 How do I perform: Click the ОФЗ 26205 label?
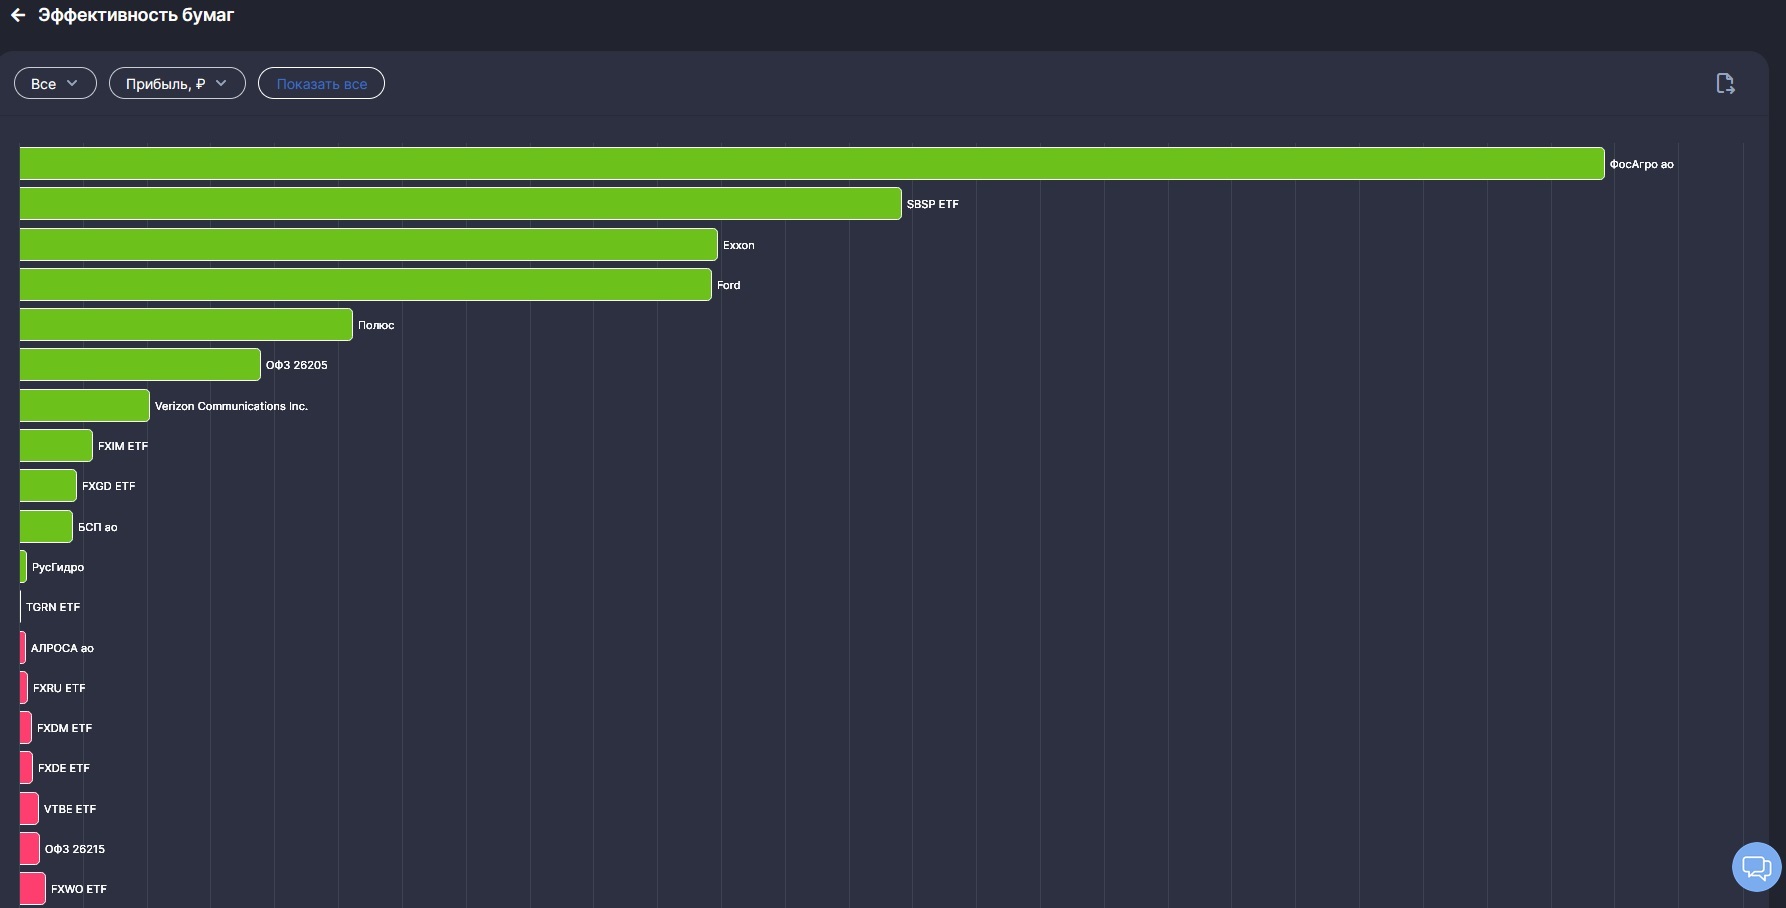(297, 365)
